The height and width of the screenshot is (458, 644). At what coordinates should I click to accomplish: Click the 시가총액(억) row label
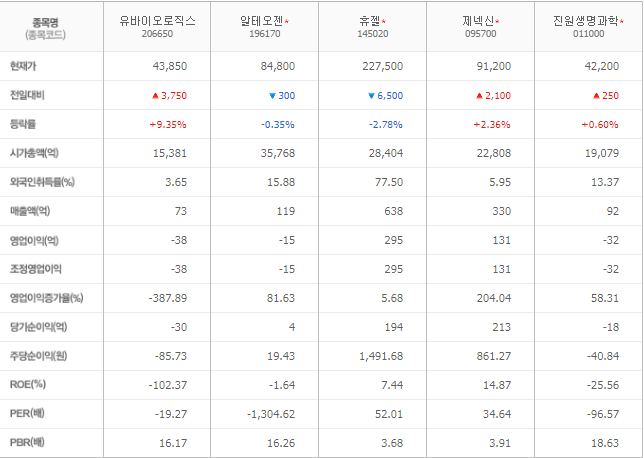click(x=34, y=153)
